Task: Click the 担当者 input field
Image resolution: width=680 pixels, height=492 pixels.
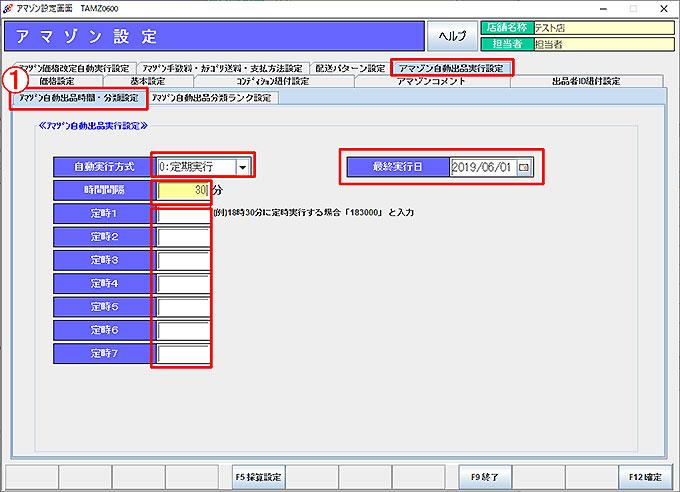Action: pyautogui.click(x=600, y=44)
